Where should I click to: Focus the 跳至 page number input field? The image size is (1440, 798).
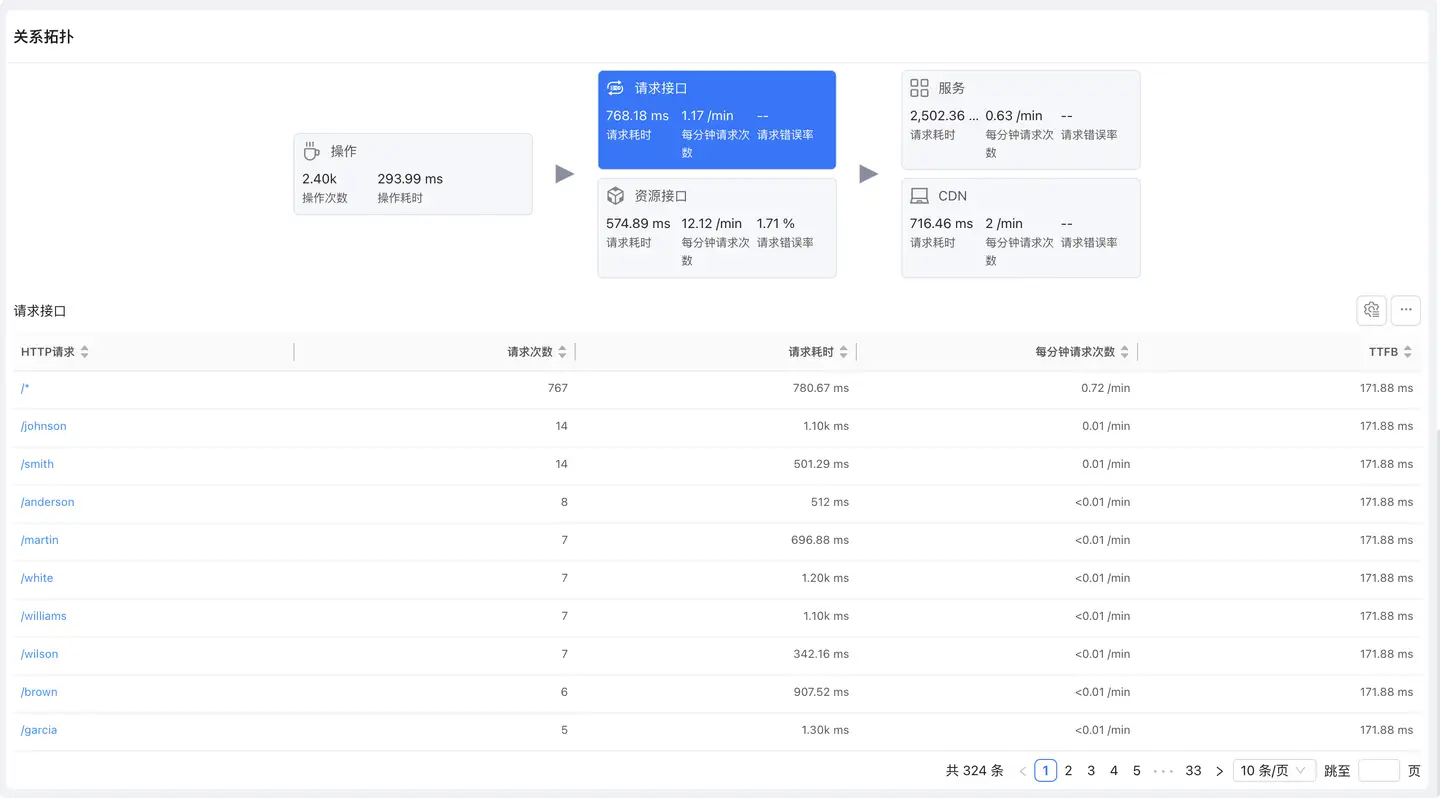click(1378, 770)
